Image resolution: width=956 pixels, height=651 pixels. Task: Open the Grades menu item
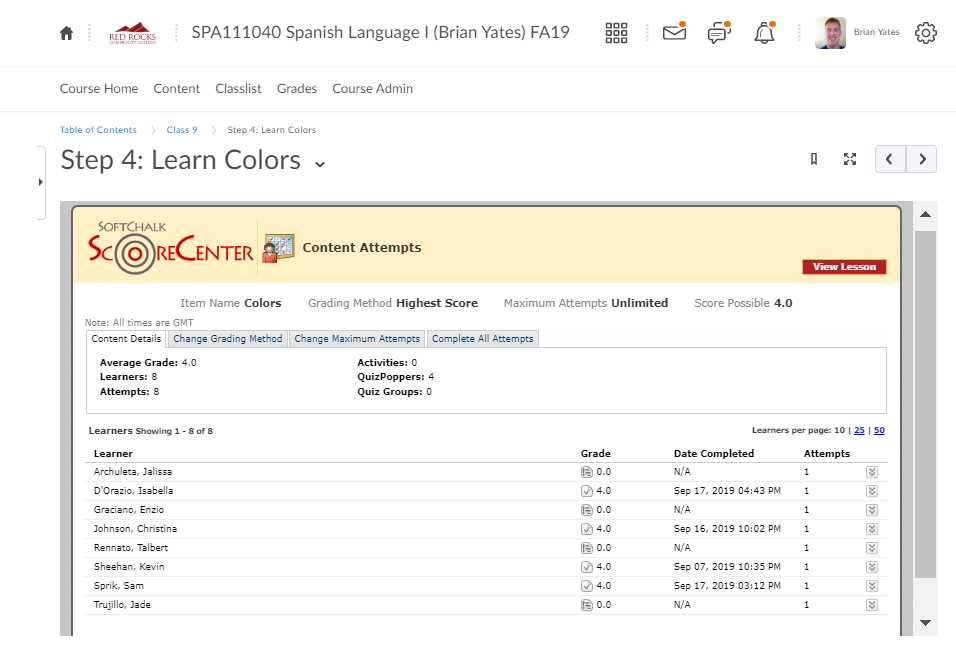(x=297, y=89)
